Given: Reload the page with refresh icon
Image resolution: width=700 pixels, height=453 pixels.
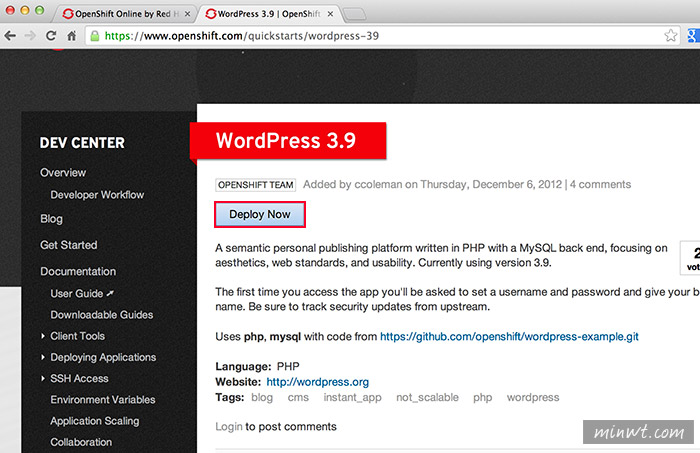Looking at the screenshot, I should pyautogui.click(x=51, y=36).
